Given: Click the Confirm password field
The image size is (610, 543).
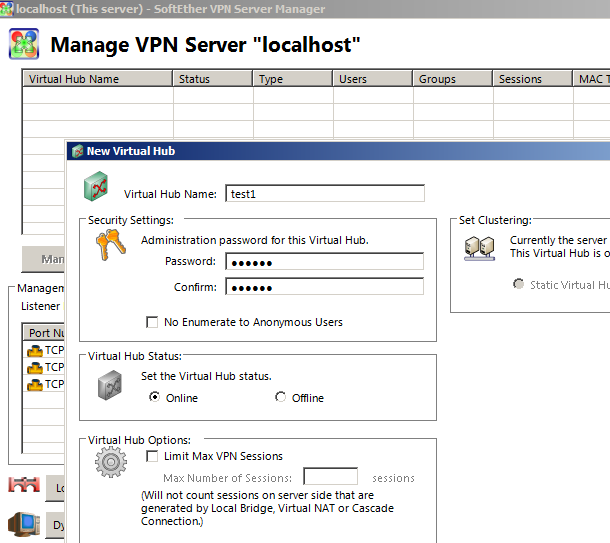Looking at the screenshot, I should point(324,286).
